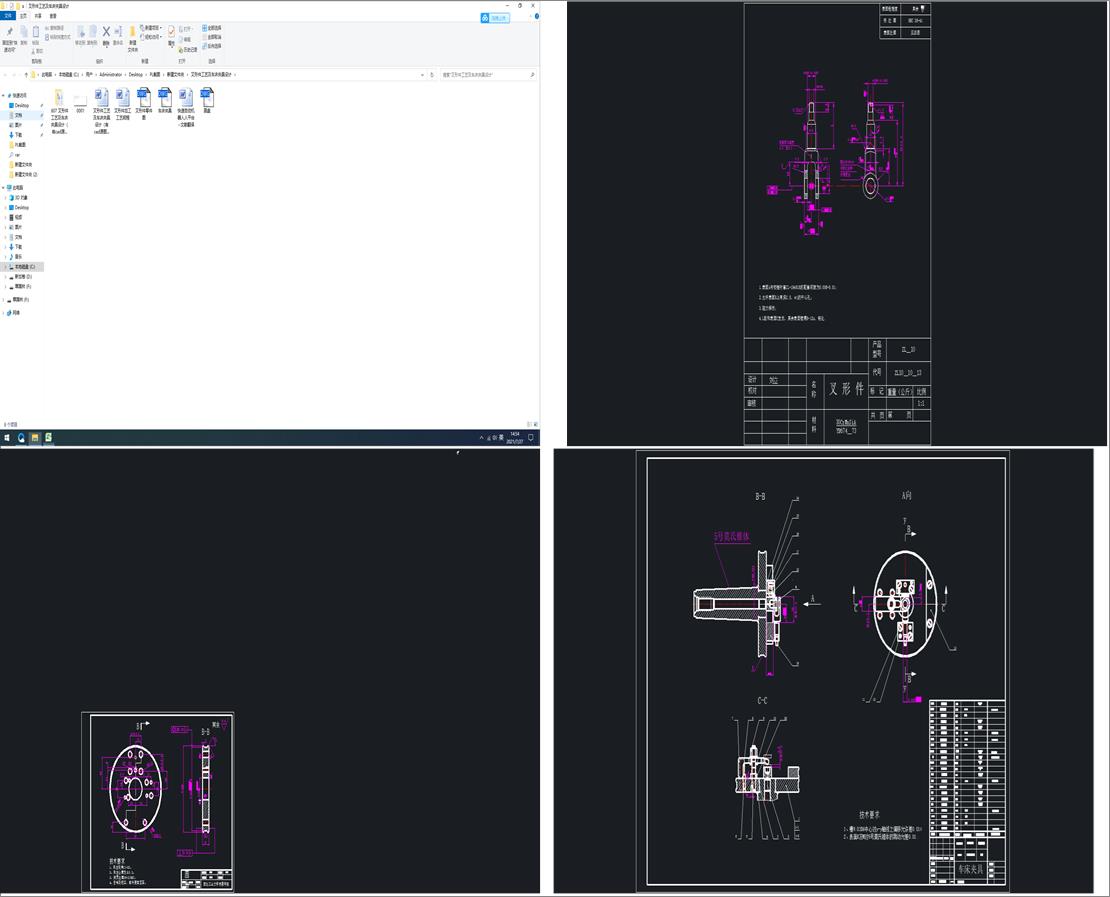This screenshot has height=897, width=1110.
Task: Click Invert selection in the ribbon
Action: tap(212, 46)
